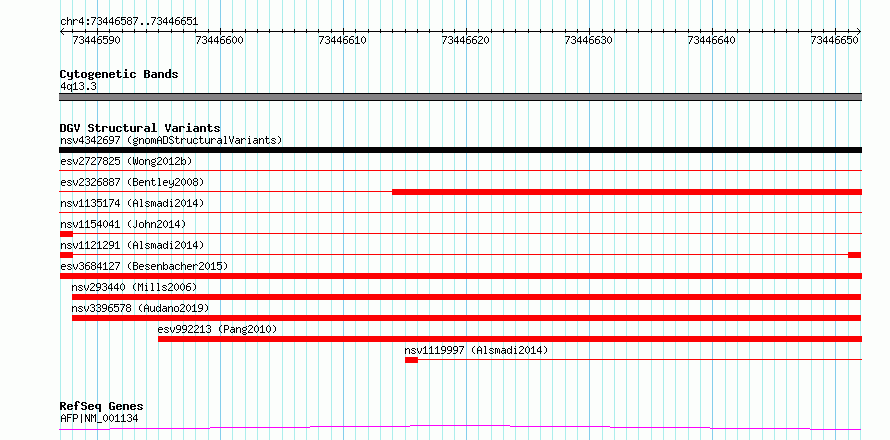
Task: Click ruler position 73446600
Action: 220,40
